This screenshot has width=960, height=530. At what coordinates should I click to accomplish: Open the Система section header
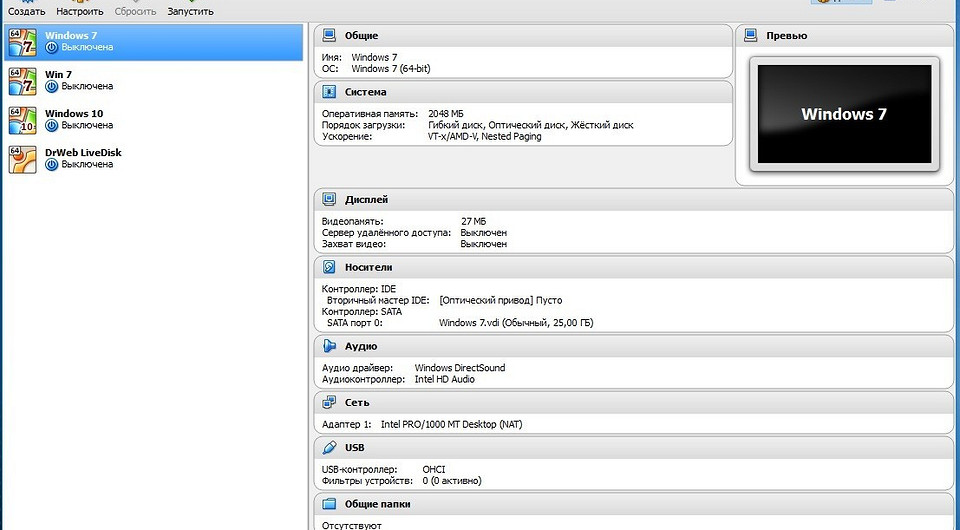[523, 92]
